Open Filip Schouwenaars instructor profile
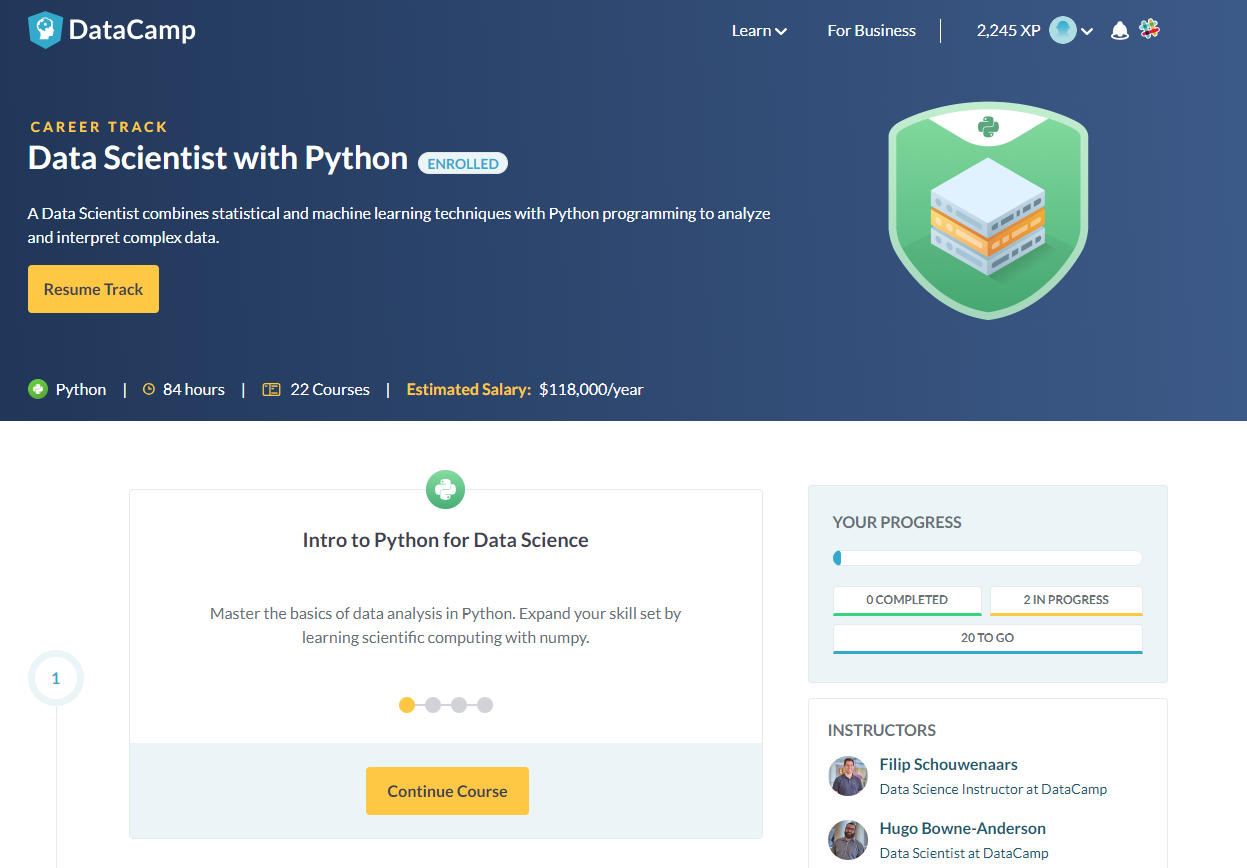 click(949, 764)
